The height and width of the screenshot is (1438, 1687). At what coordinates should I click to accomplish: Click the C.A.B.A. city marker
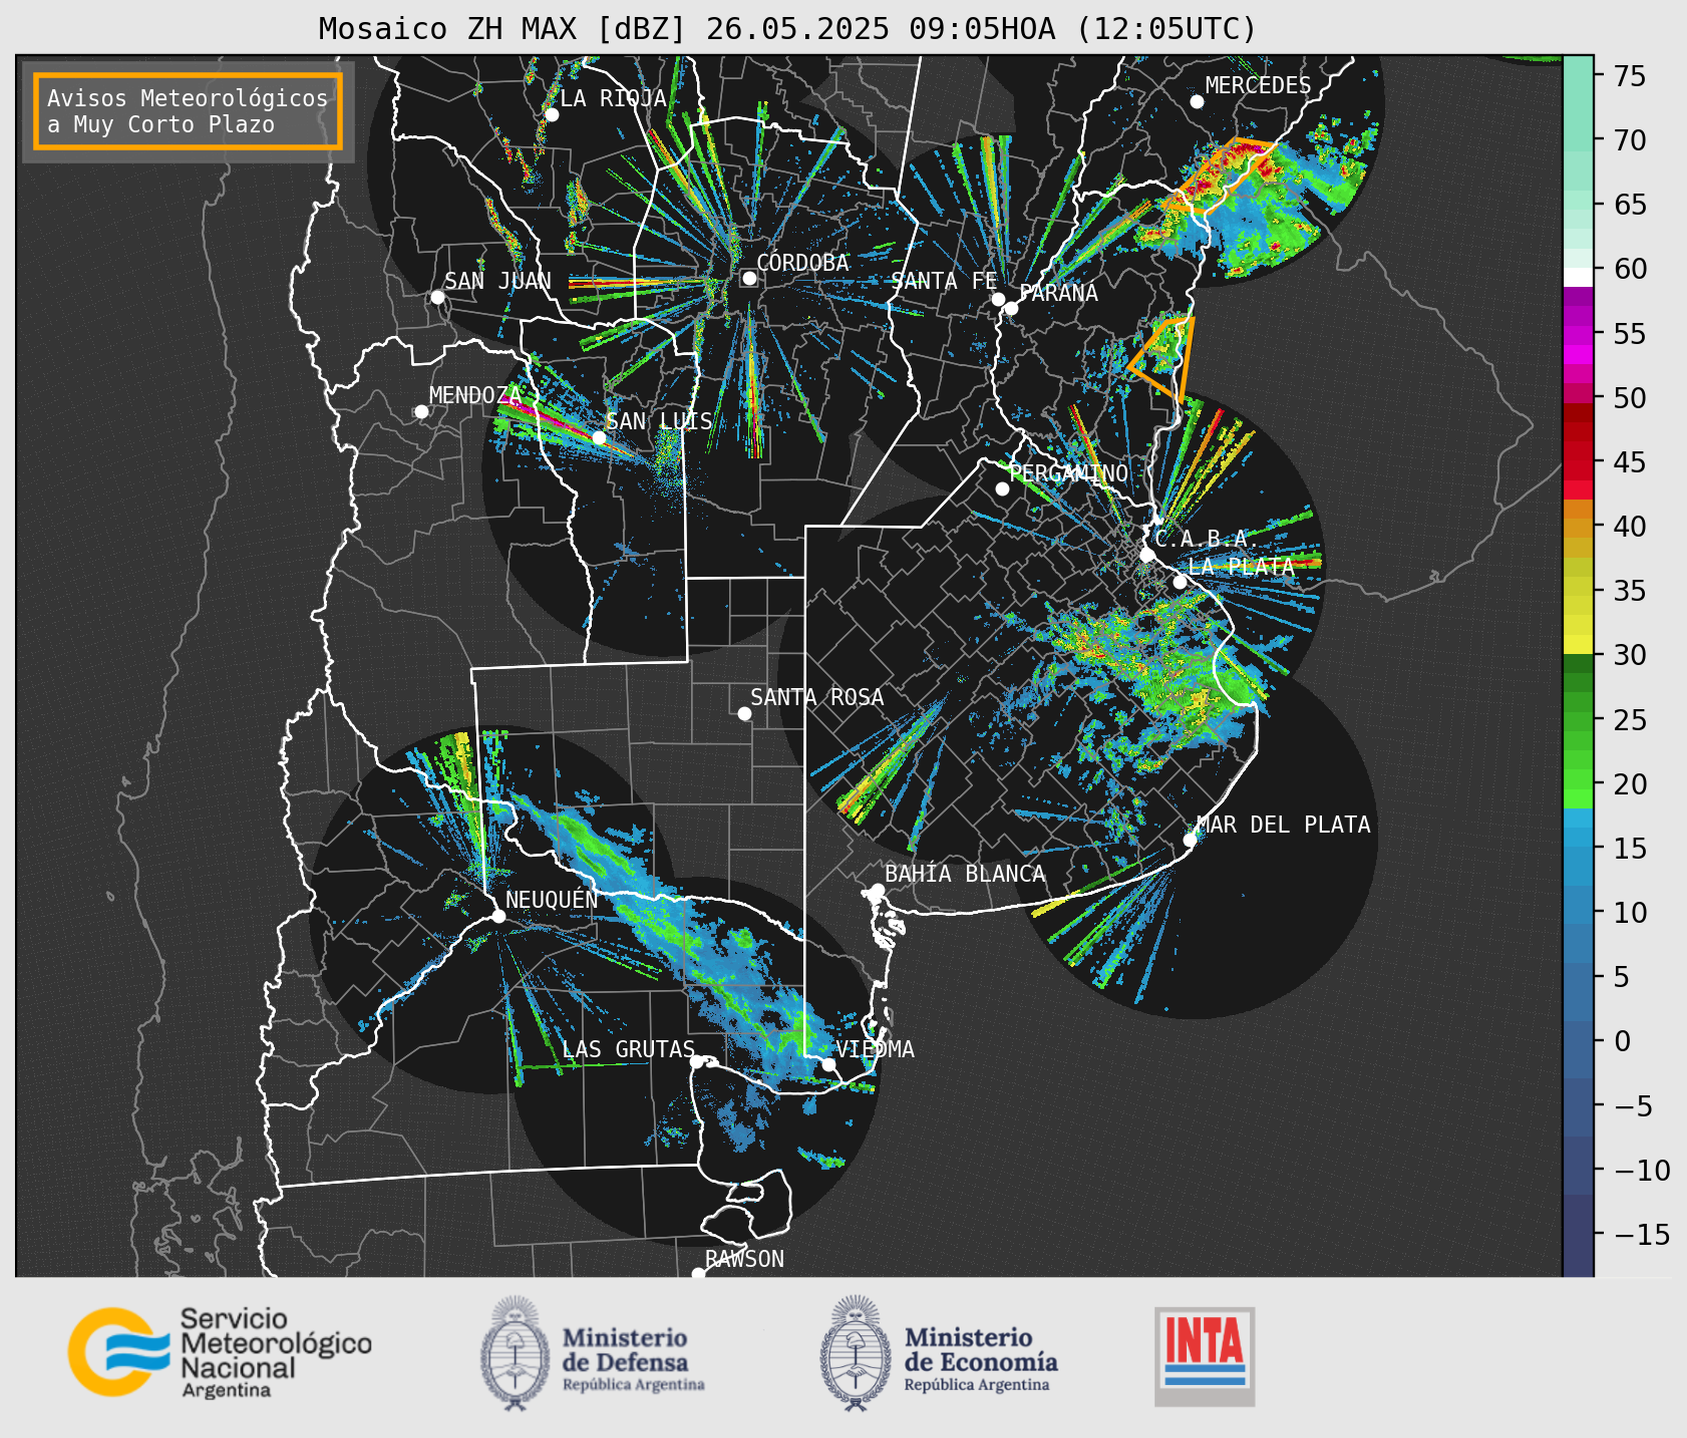[x=1147, y=555]
